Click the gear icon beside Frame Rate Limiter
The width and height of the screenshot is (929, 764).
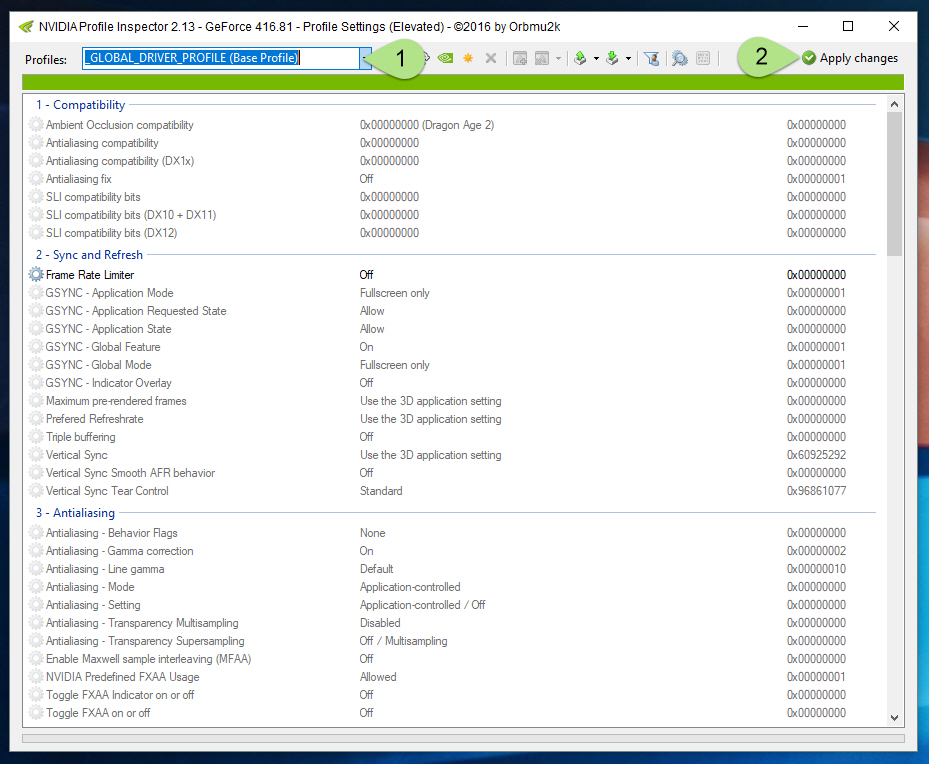(37, 275)
